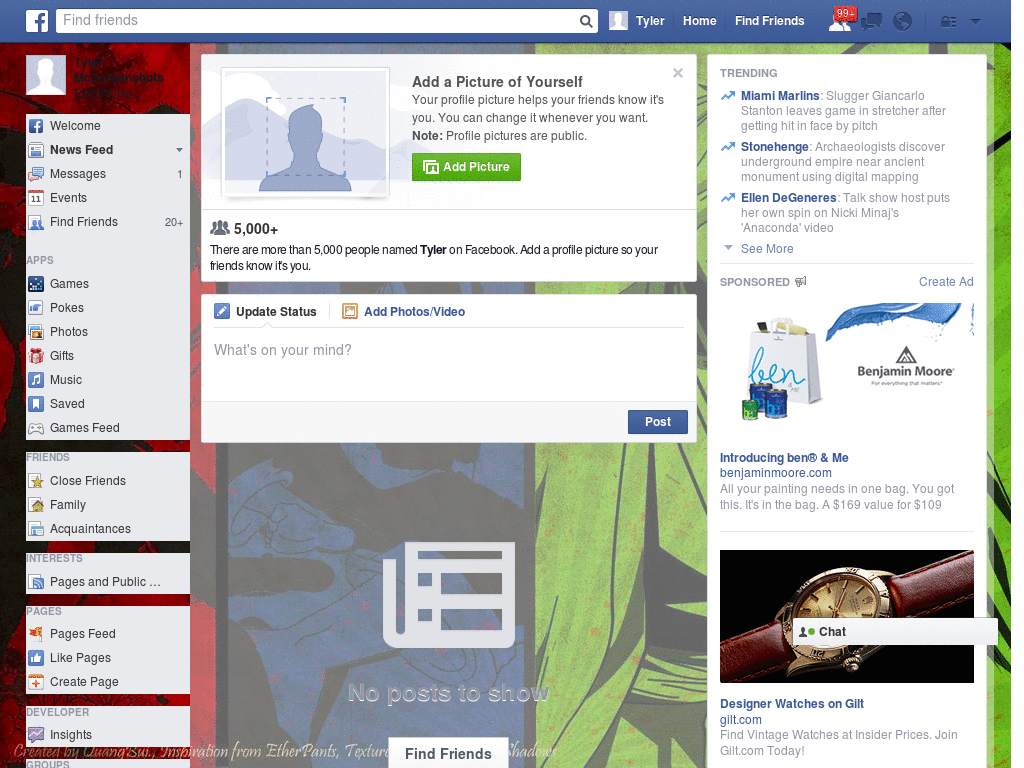Viewport: 1024px width, 768px height.
Task: Open Find Friends in the top bar
Action: [x=769, y=21]
